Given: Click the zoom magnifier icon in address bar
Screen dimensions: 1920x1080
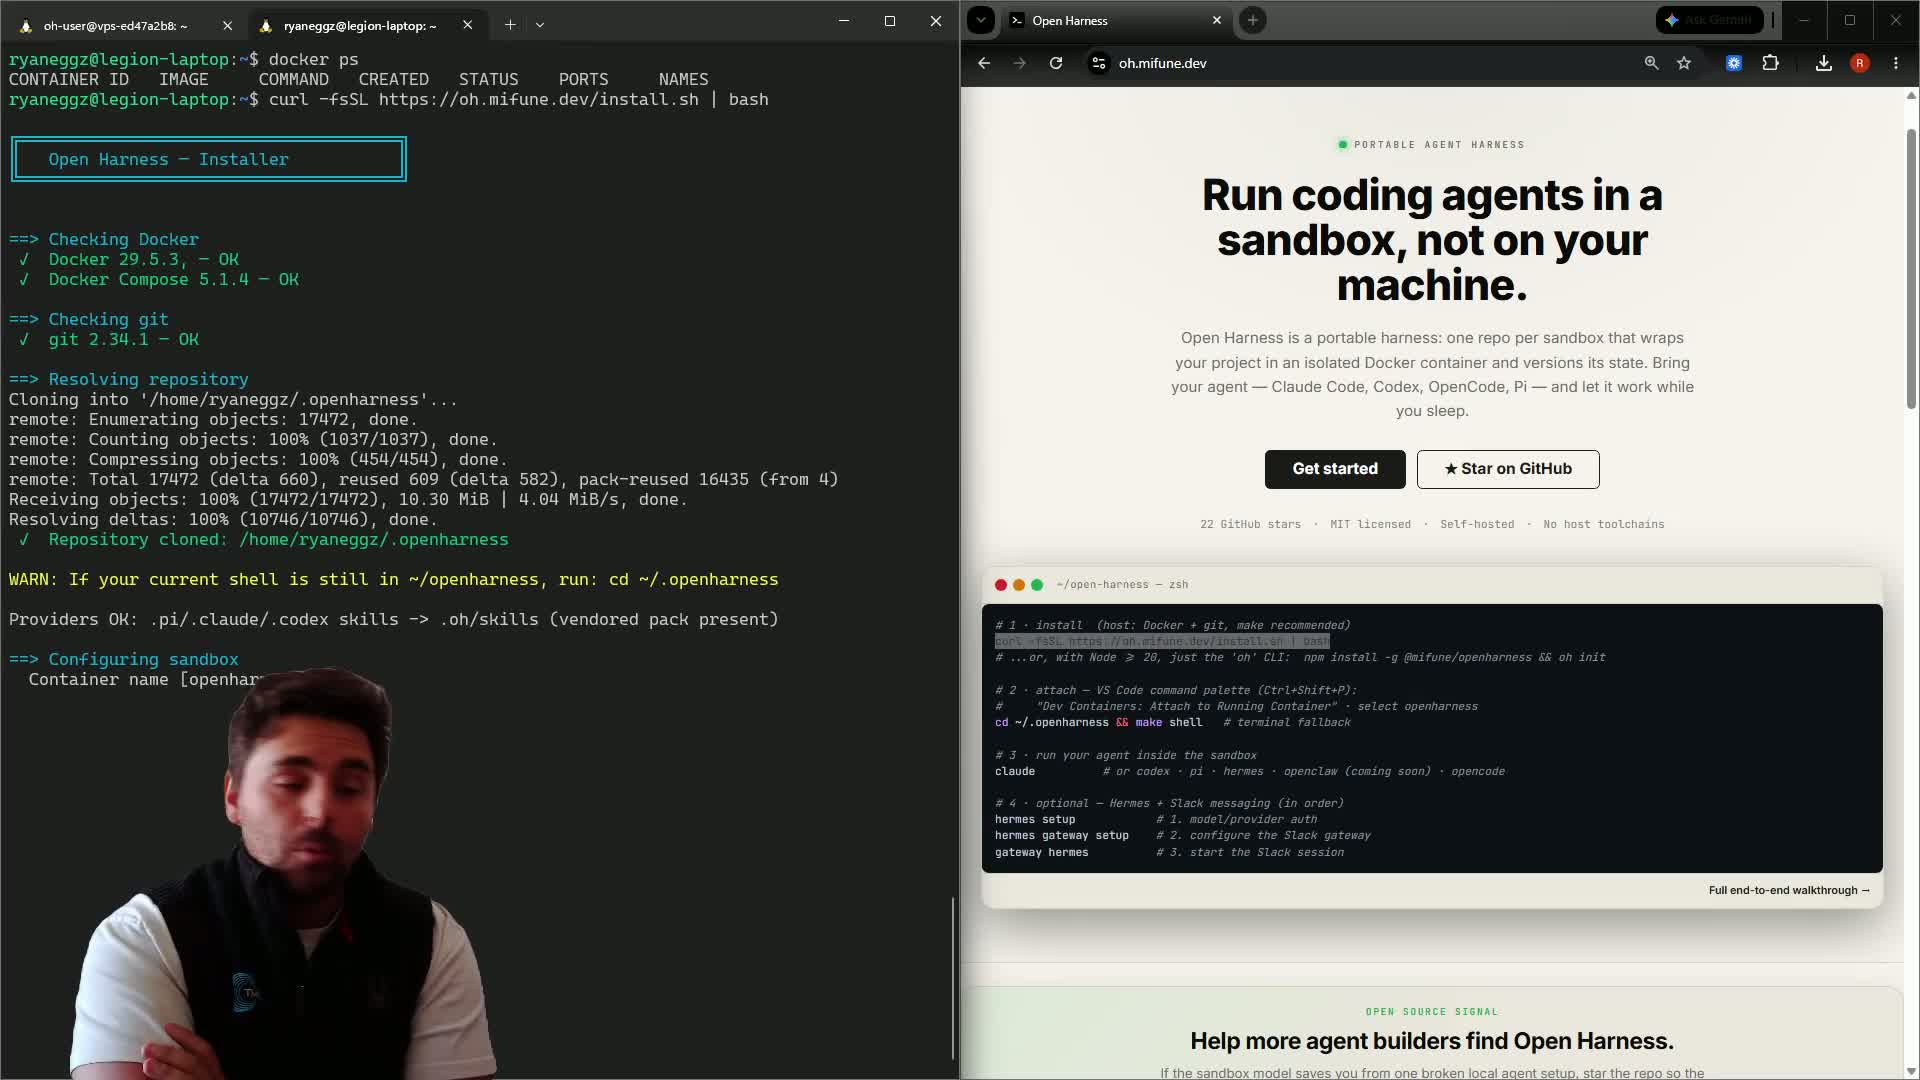Looking at the screenshot, I should [x=1651, y=63].
